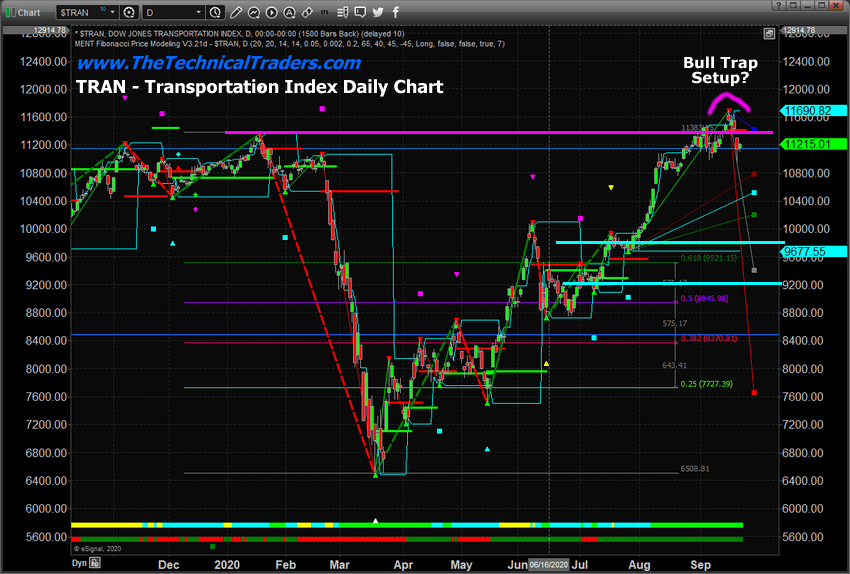
Task: Select the magenta bull trap arc drawing
Action: [x=729, y=103]
